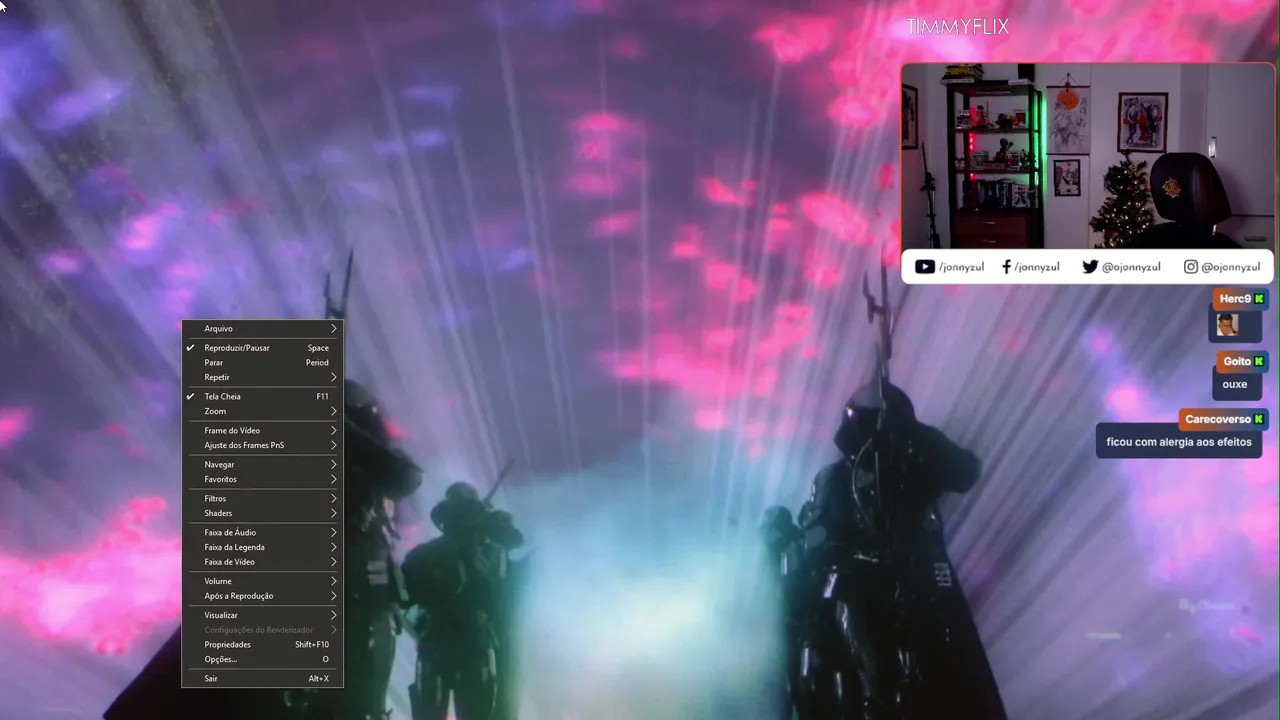Click the /jonnyzul handle beside the YouTube icon
The image size is (1280, 720).
[961, 267]
